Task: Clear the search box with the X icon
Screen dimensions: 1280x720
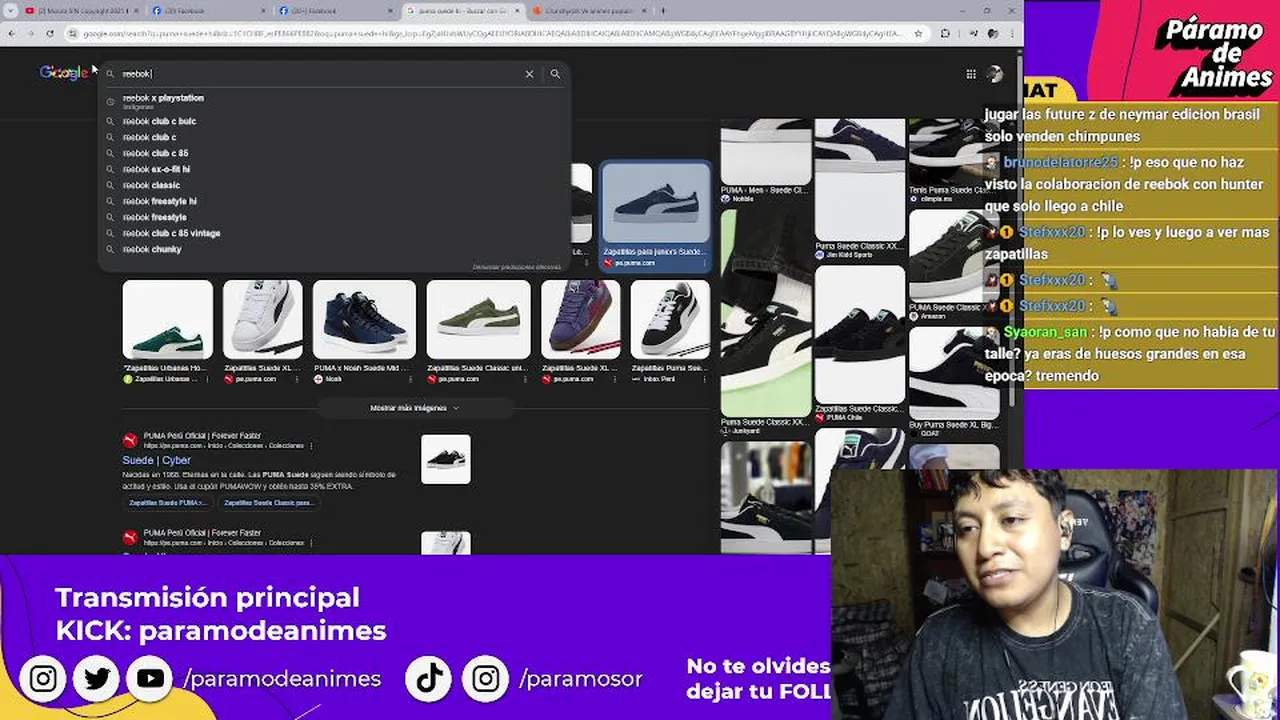Action: [x=529, y=74]
